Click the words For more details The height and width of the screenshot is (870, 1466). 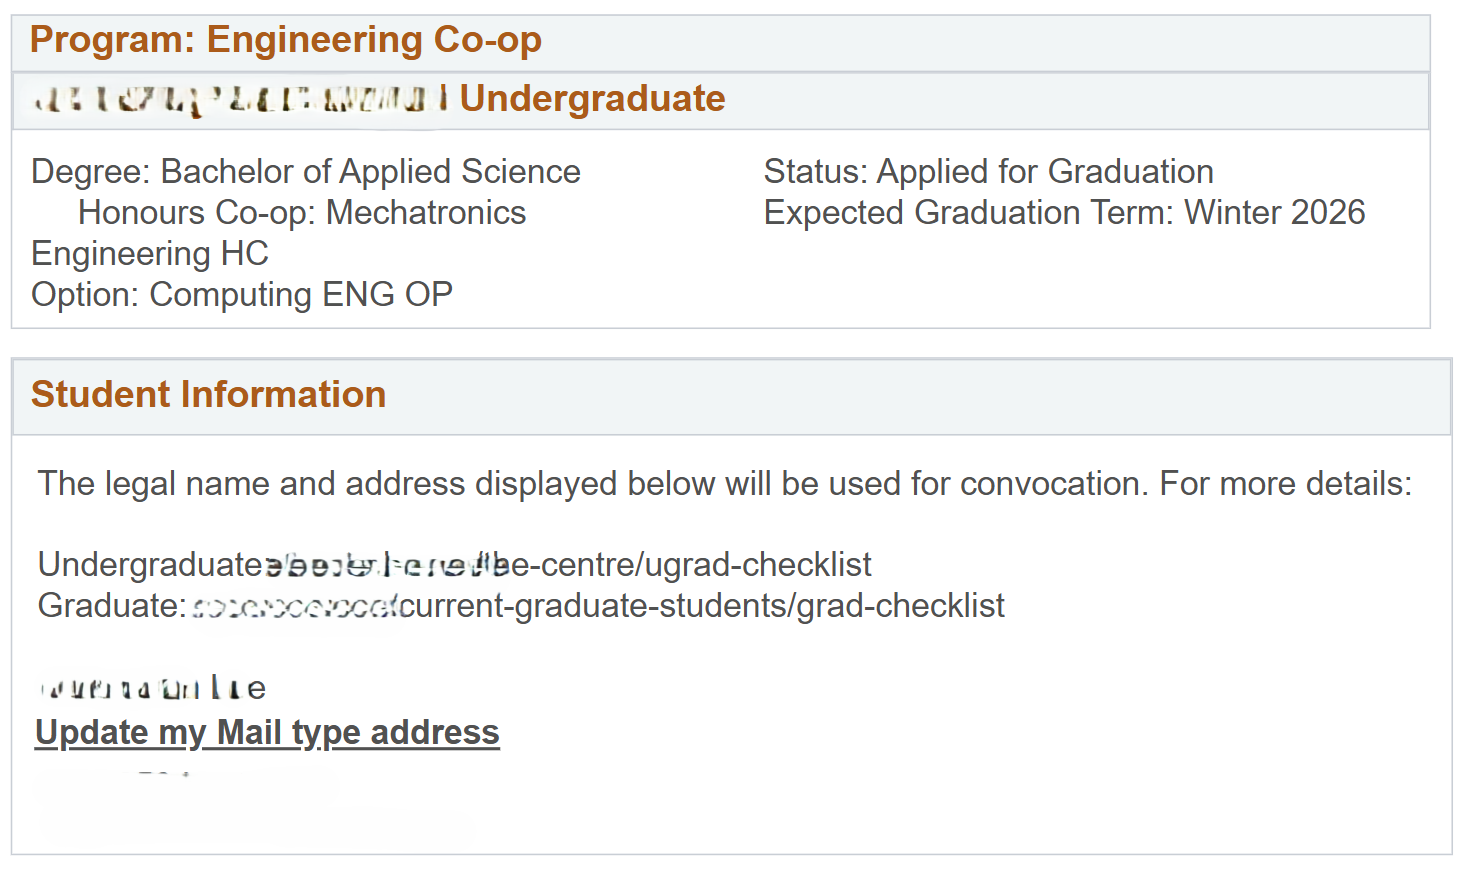[1285, 484]
